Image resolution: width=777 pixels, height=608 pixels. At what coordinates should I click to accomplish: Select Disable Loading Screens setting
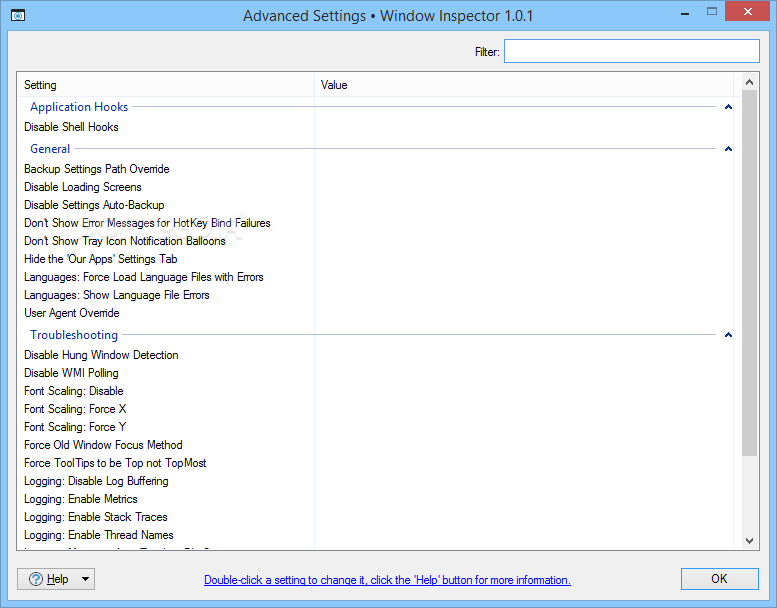click(x=83, y=187)
